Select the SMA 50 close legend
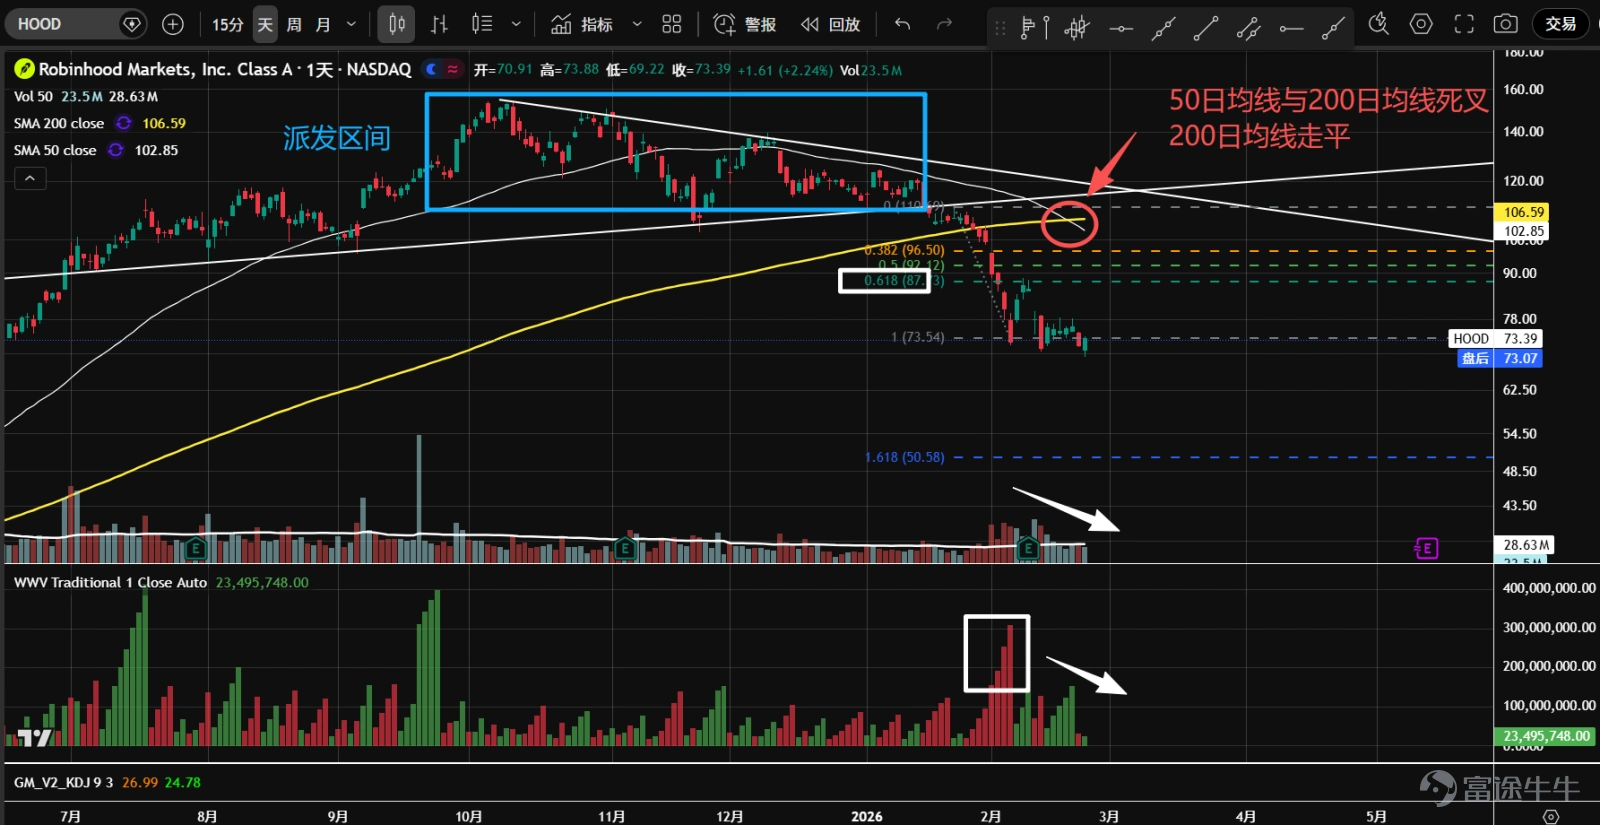This screenshot has width=1600, height=825. [x=55, y=150]
